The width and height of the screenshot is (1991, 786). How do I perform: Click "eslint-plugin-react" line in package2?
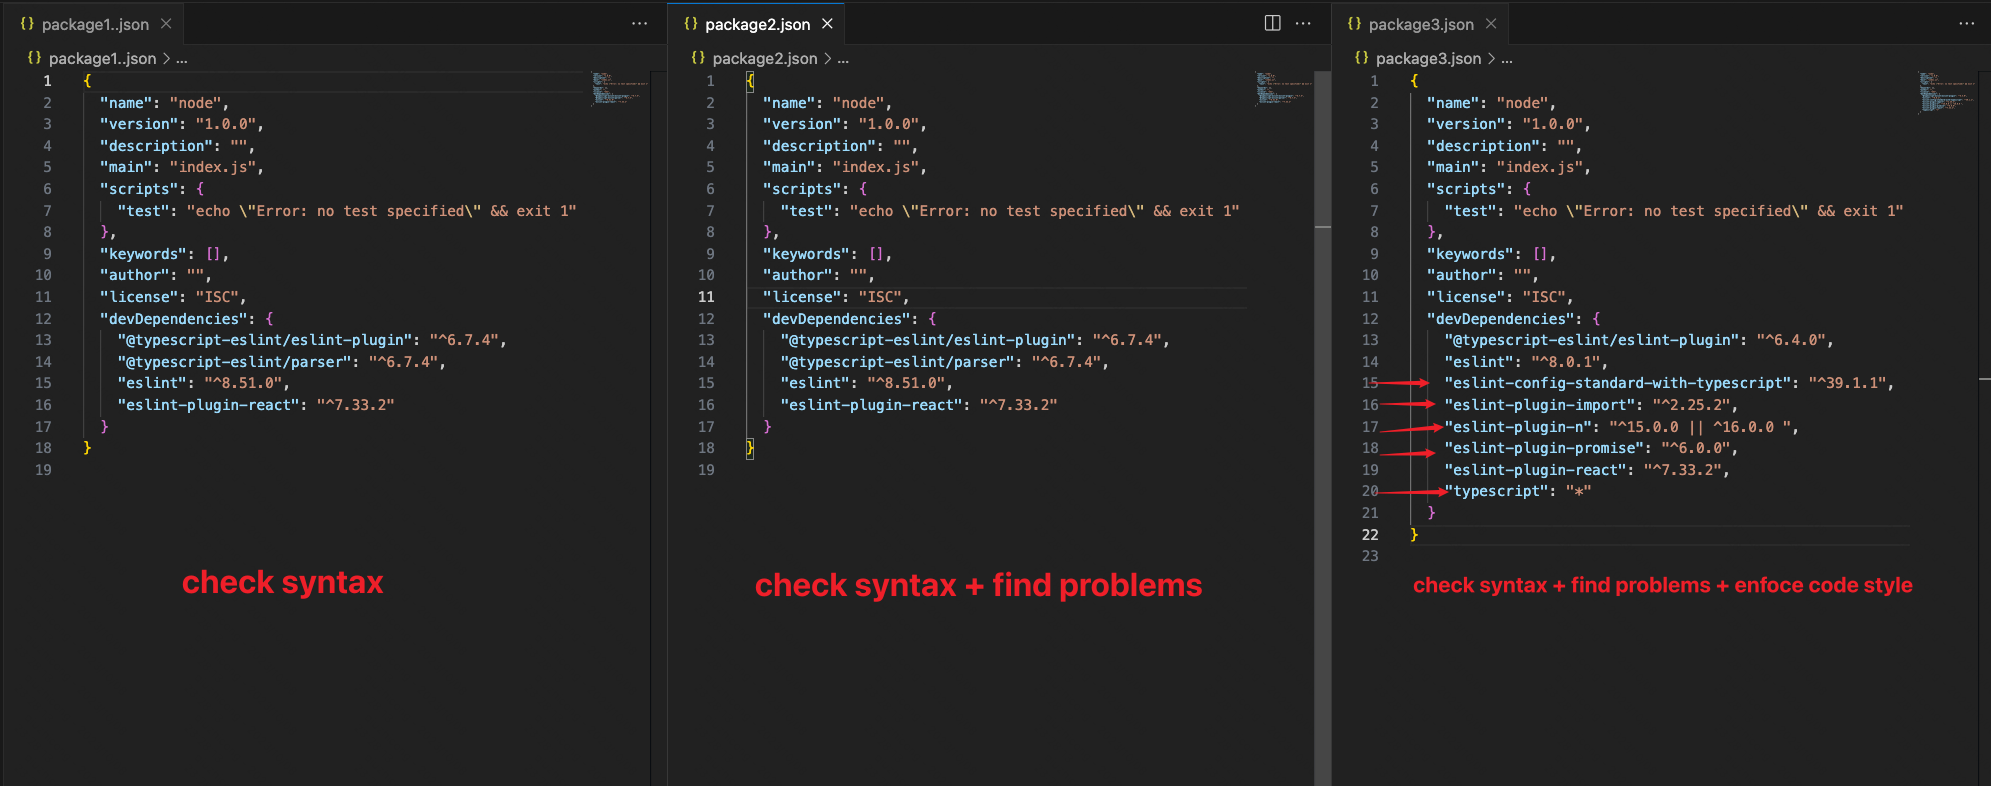coord(919,405)
